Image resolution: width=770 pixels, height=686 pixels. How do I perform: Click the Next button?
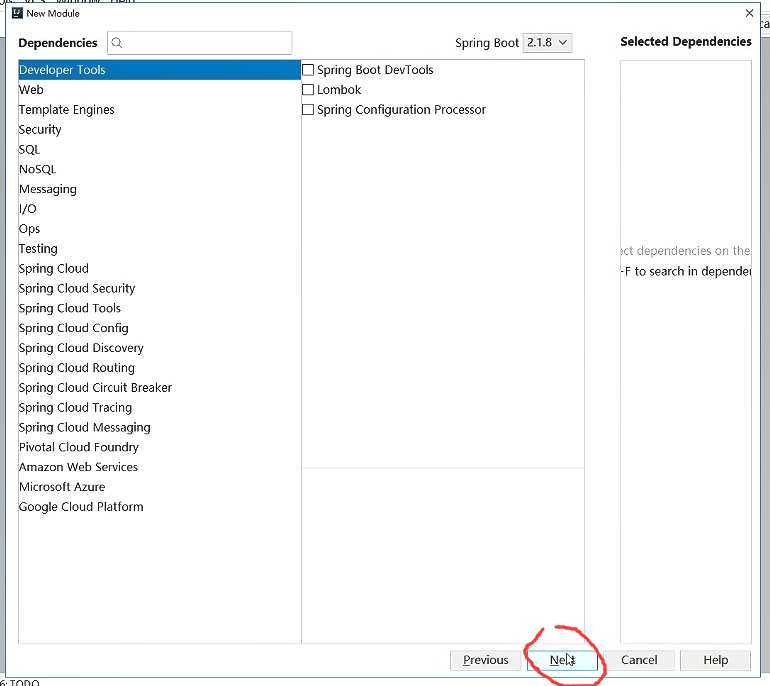pos(562,660)
